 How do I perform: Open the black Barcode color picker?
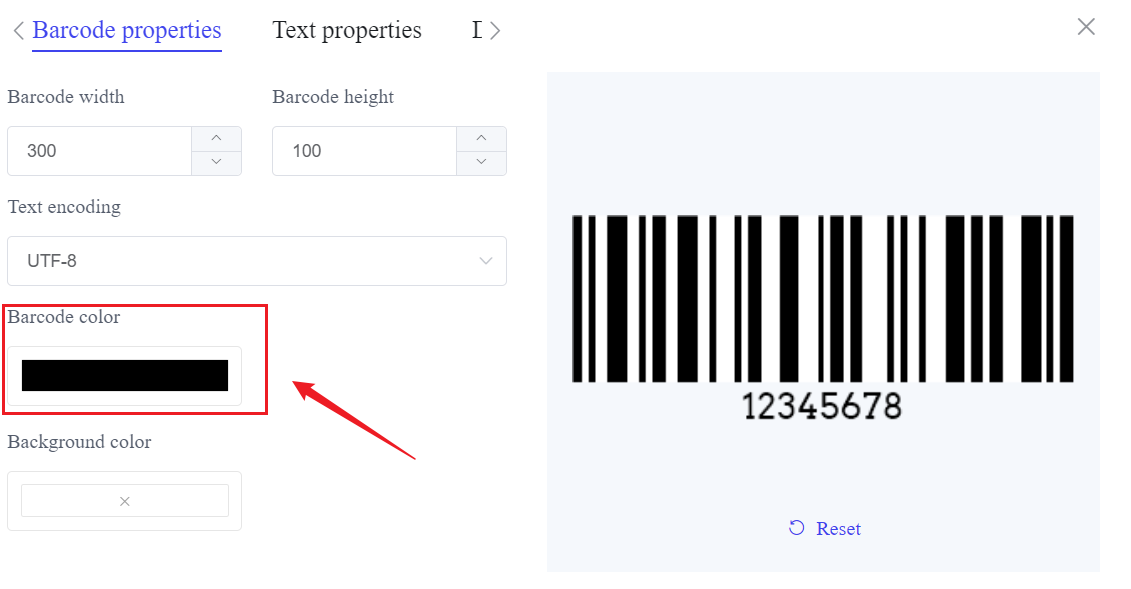(125, 375)
